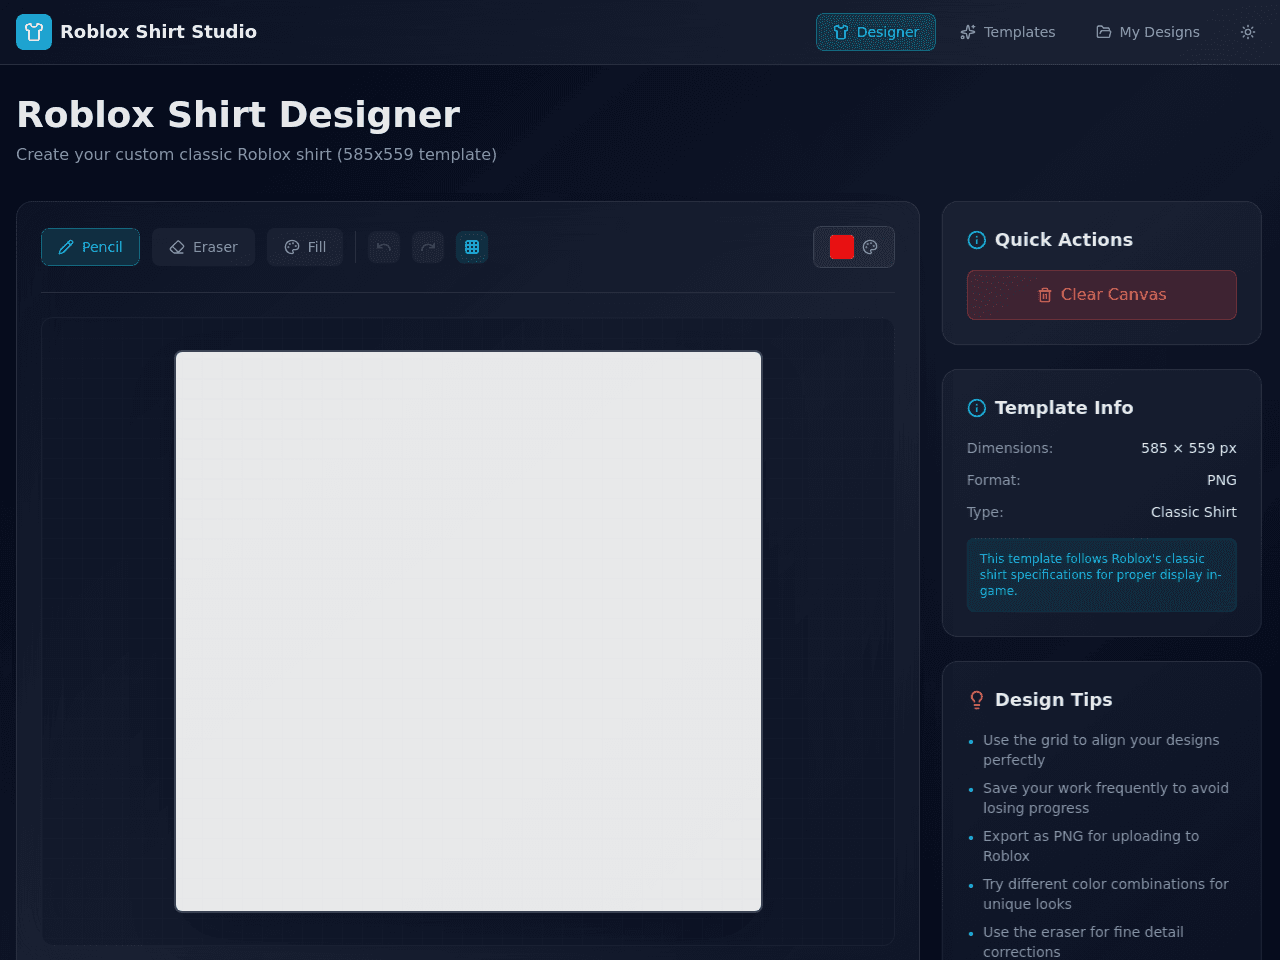Switch to the Templates tab
The image size is (1280, 960).
pos(1007,32)
